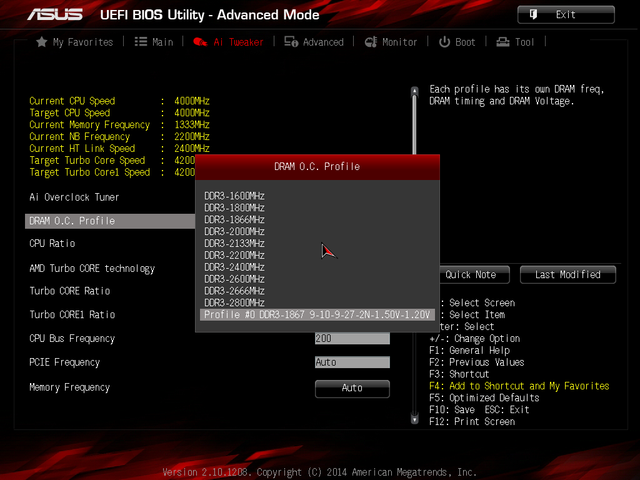Switch to the Main tab
This screenshot has width=640, height=480.
(x=154, y=42)
